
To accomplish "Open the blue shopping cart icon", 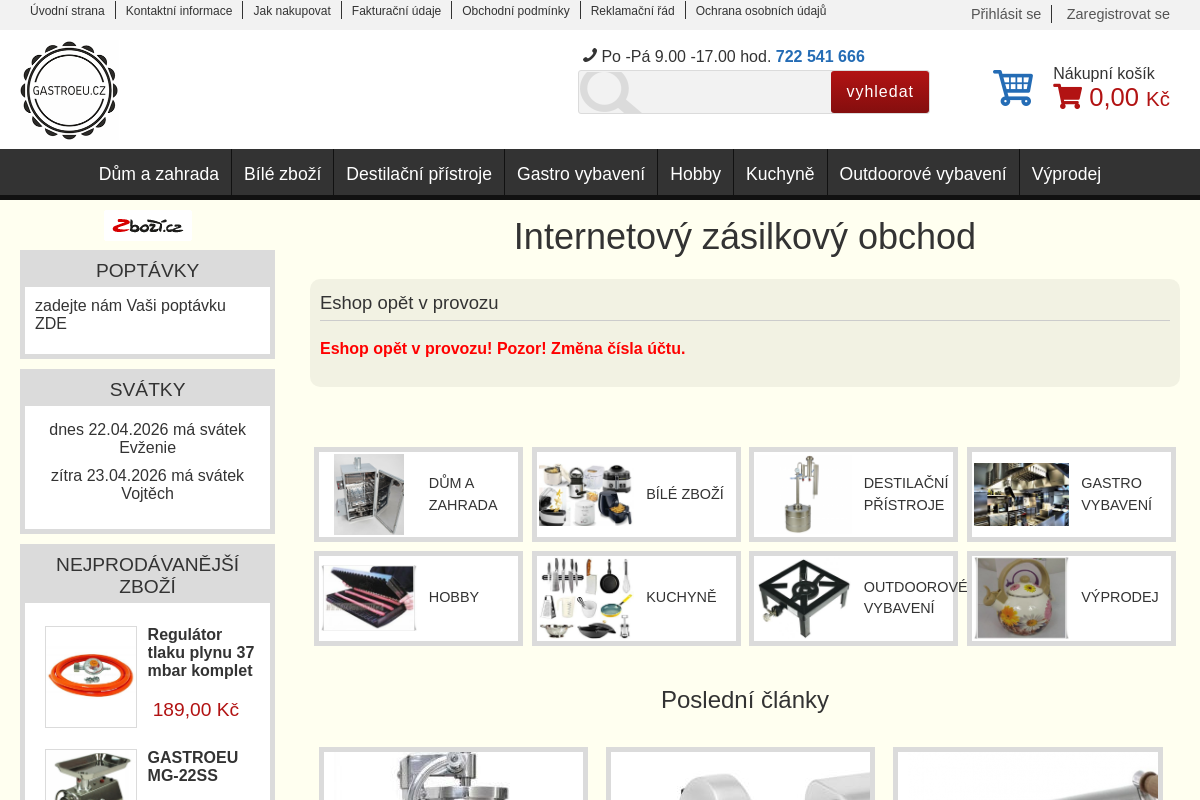I will [x=1012, y=88].
